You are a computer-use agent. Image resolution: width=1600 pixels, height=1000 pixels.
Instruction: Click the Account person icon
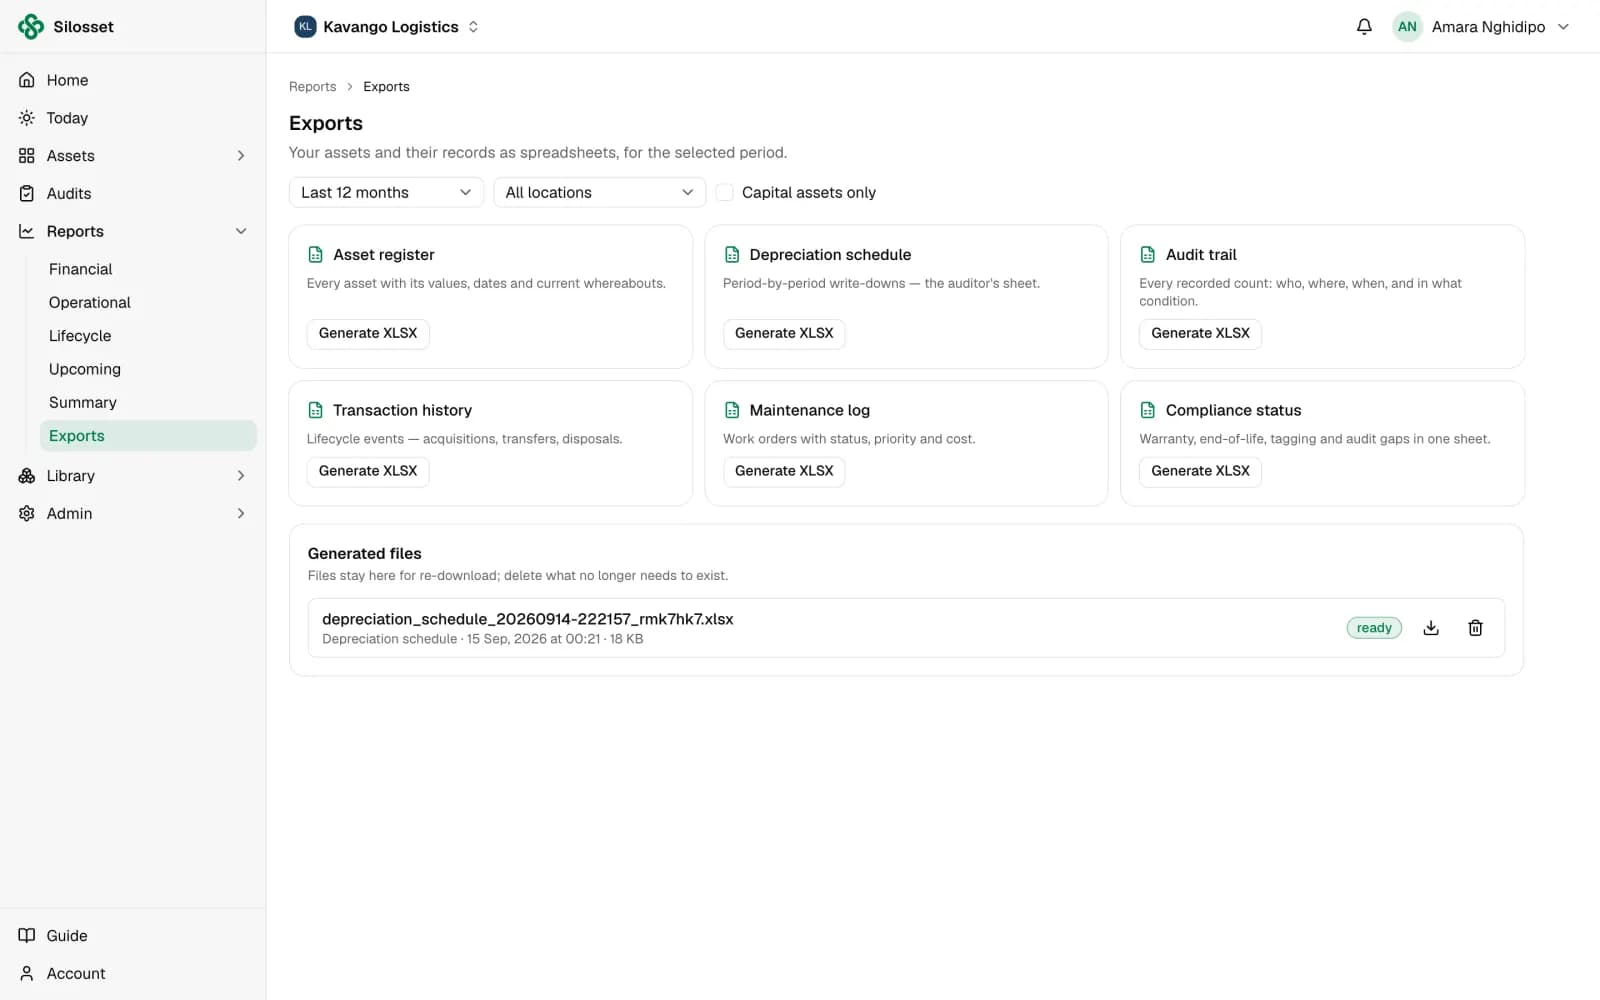click(27, 974)
